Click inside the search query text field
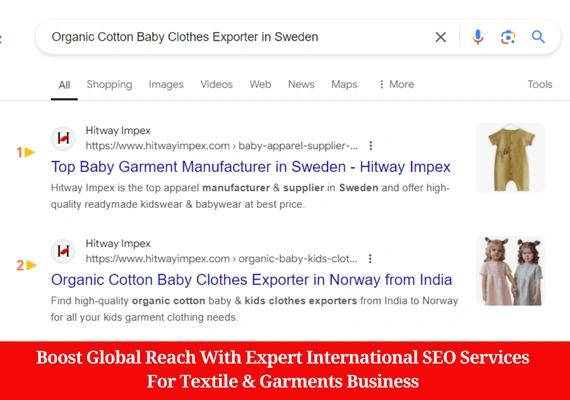The width and height of the screenshot is (570, 400). coord(233,37)
